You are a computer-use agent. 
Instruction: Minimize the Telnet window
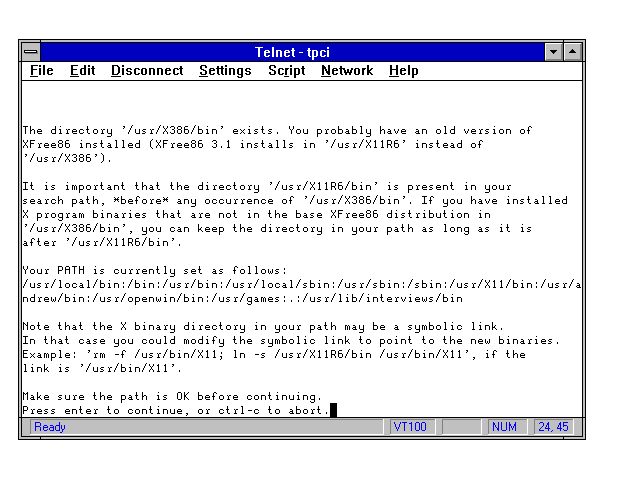pyautogui.click(x=554, y=51)
